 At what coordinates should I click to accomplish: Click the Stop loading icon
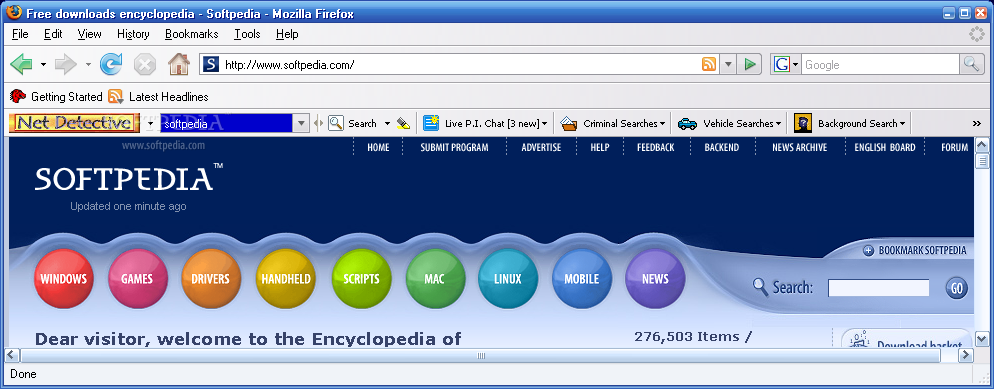point(145,64)
